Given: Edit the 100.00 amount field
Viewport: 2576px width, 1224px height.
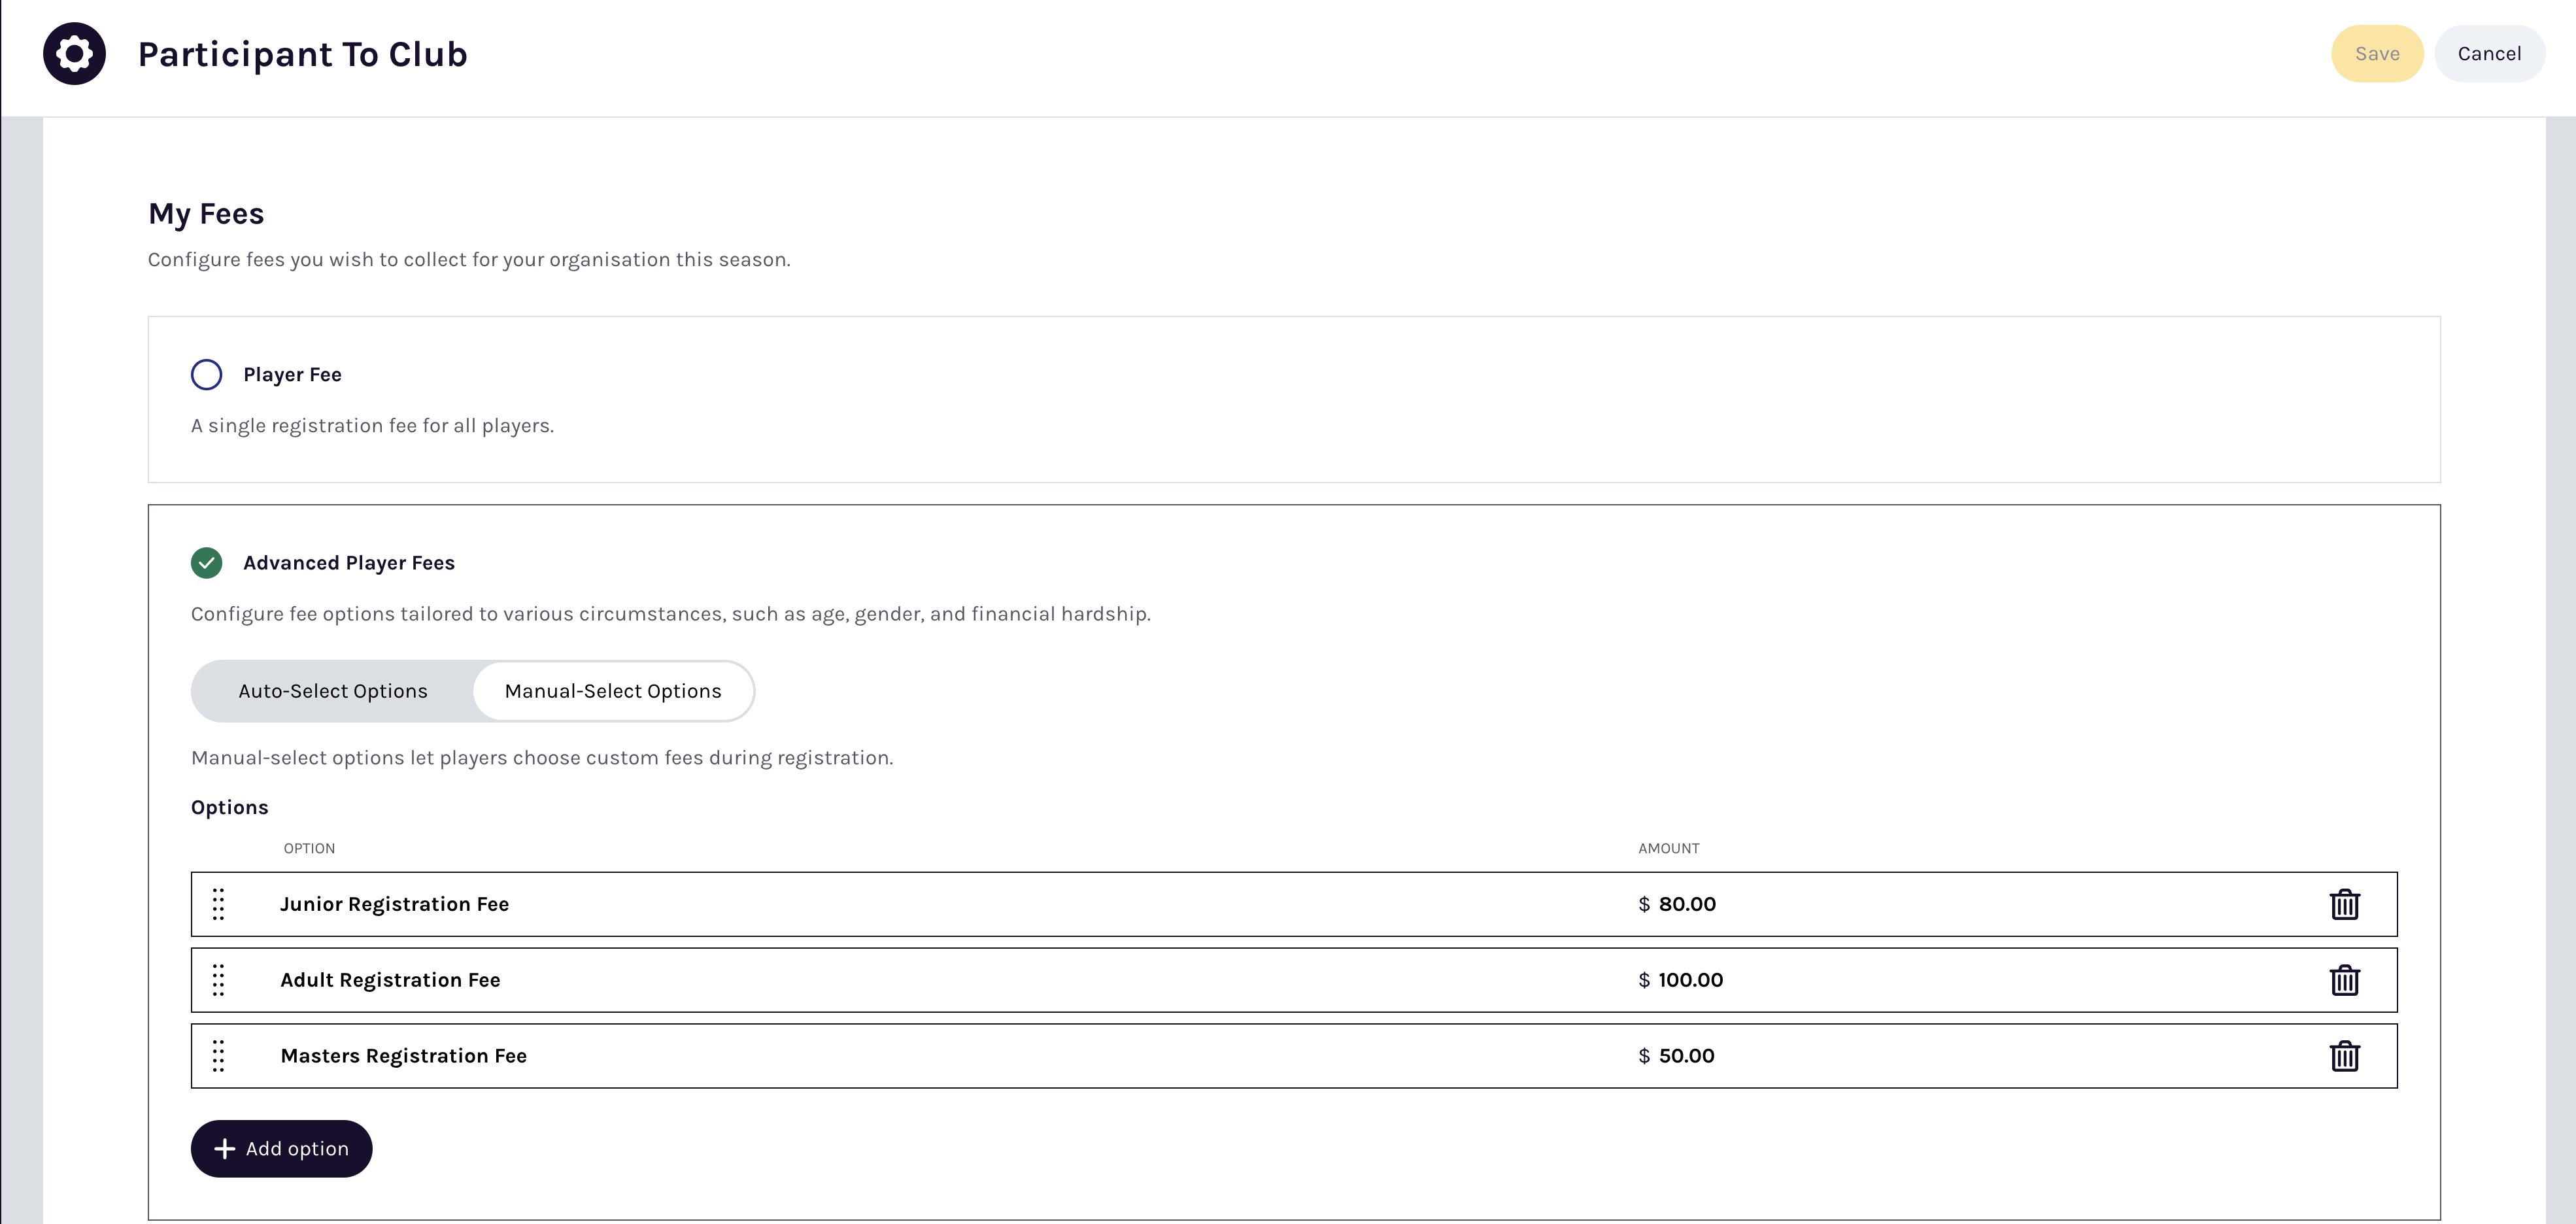Looking at the screenshot, I should pos(1690,980).
